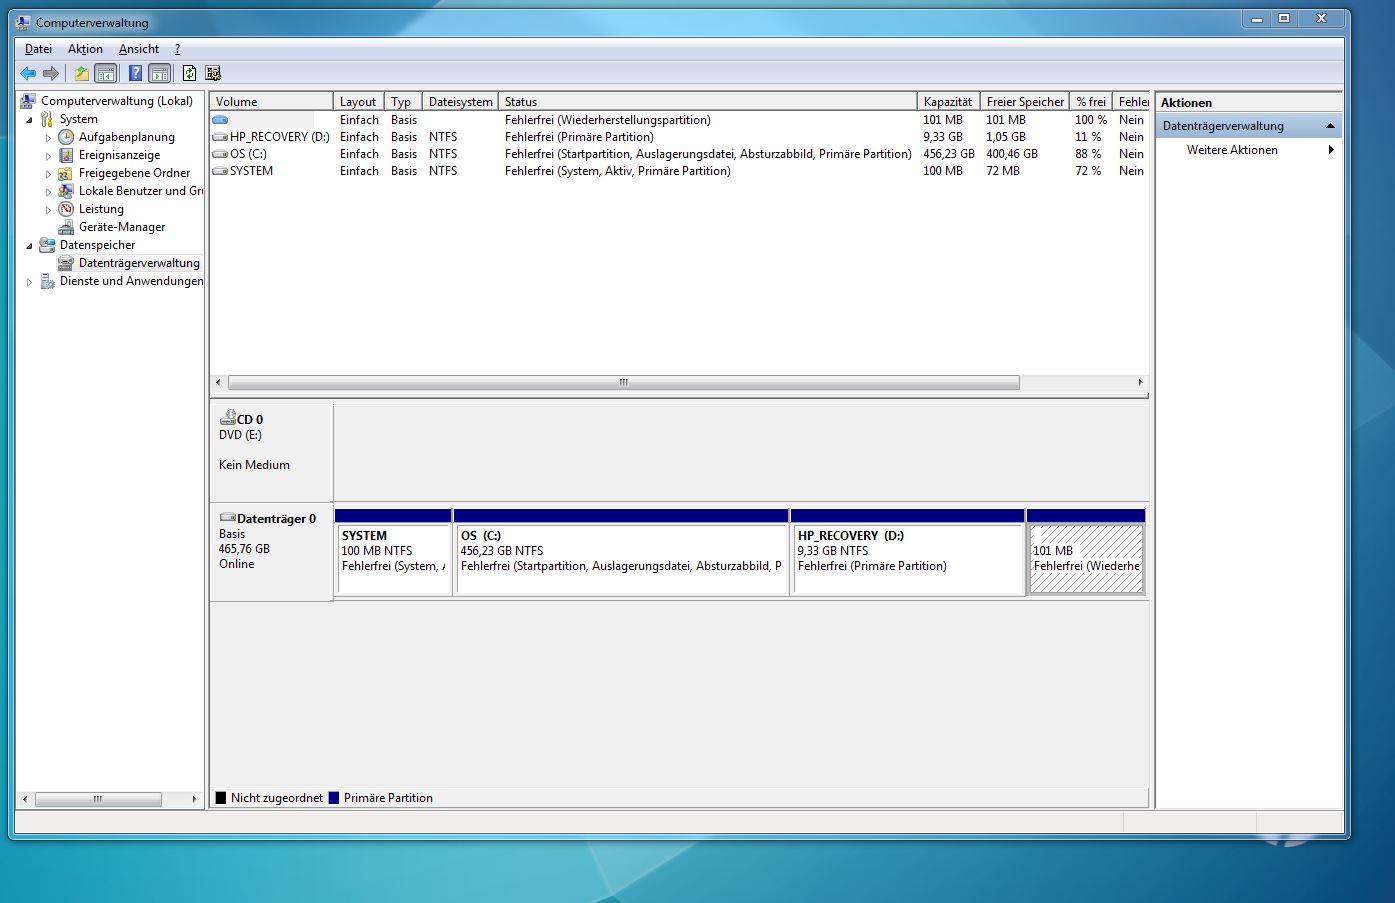1395x903 pixels.
Task: Click the Forward arrow in the toolbar
Action: (51, 73)
